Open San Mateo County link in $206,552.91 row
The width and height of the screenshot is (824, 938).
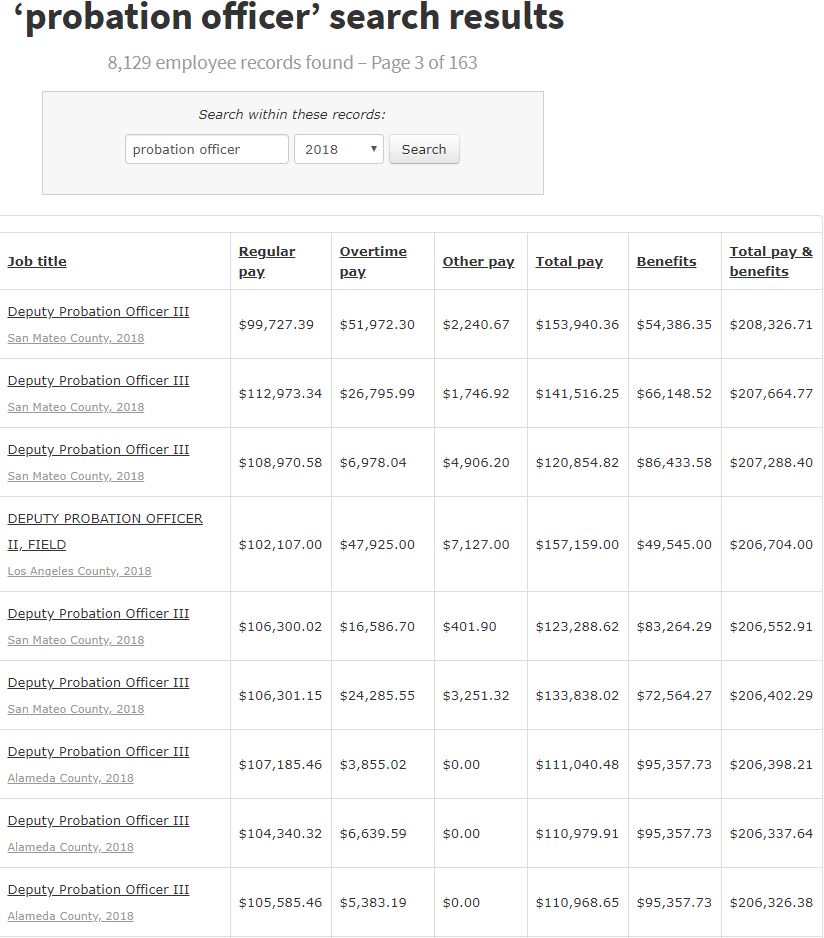[75, 640]
